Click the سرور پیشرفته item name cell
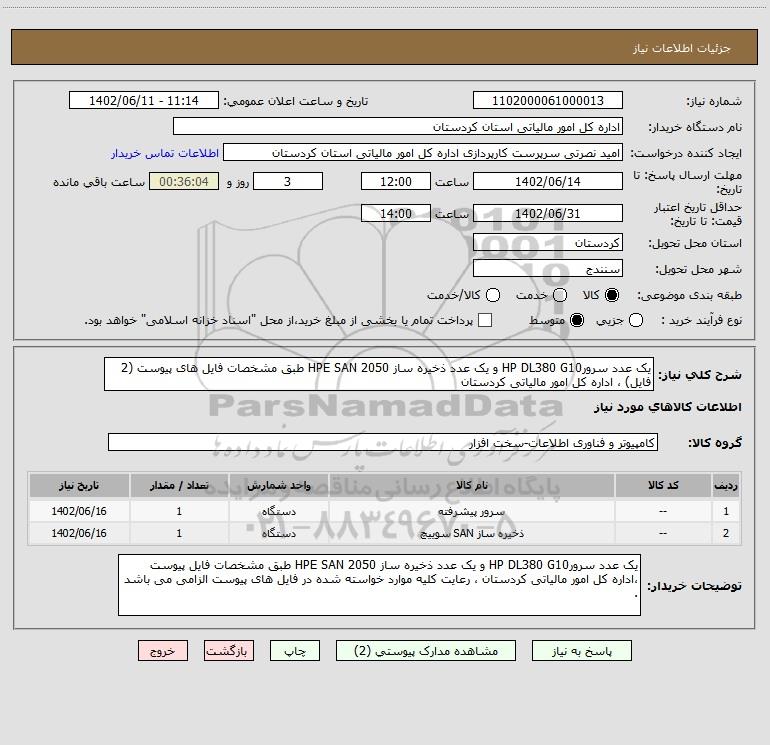The height and width of the screenshot is (745, 770). point(471,511)
